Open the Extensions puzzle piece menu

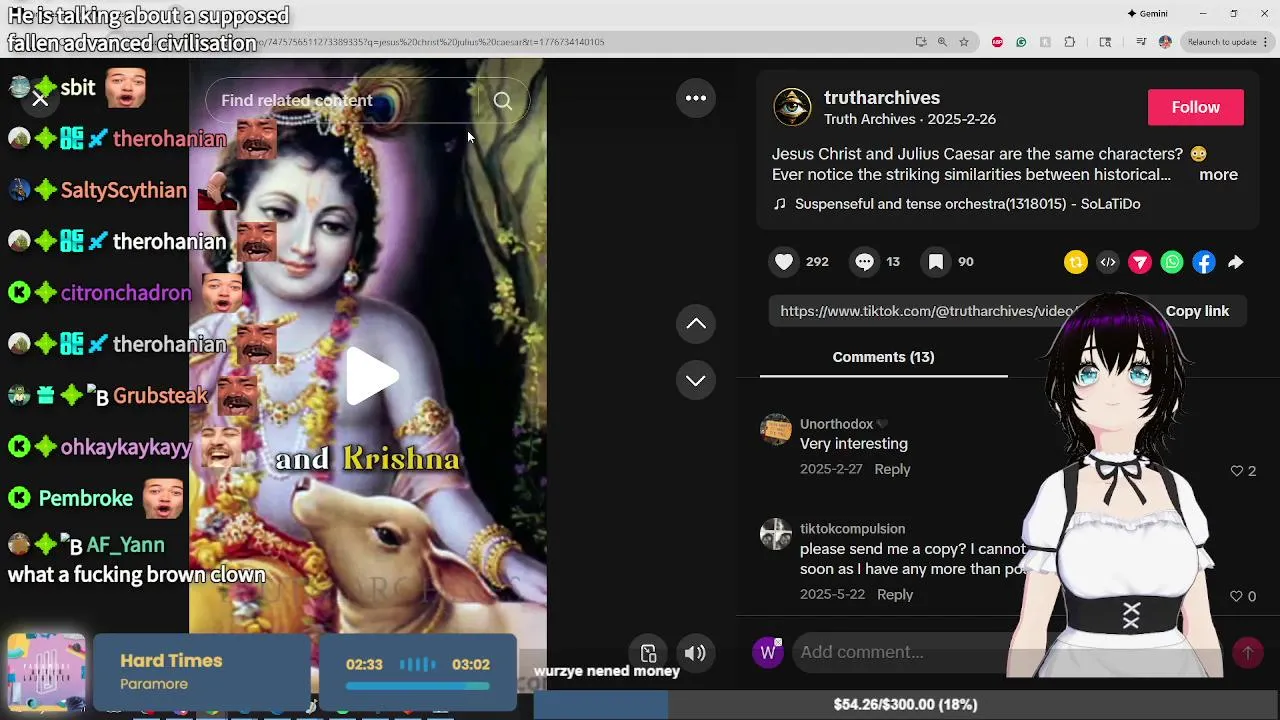(1070, 42)
